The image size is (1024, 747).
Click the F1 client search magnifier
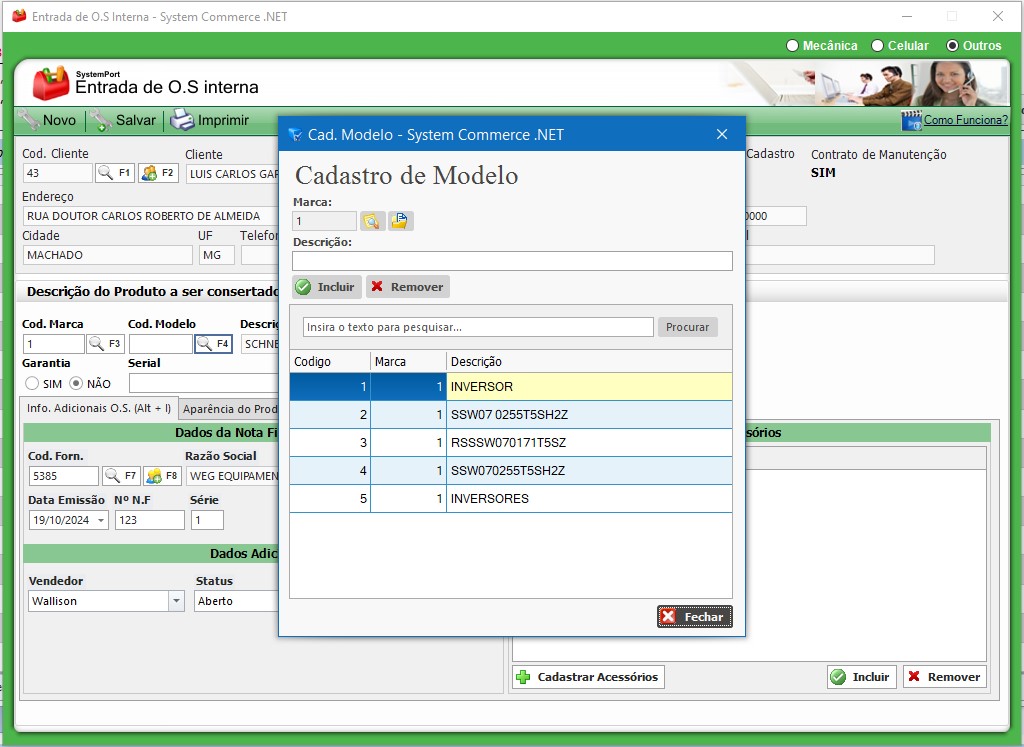(105, 173)
